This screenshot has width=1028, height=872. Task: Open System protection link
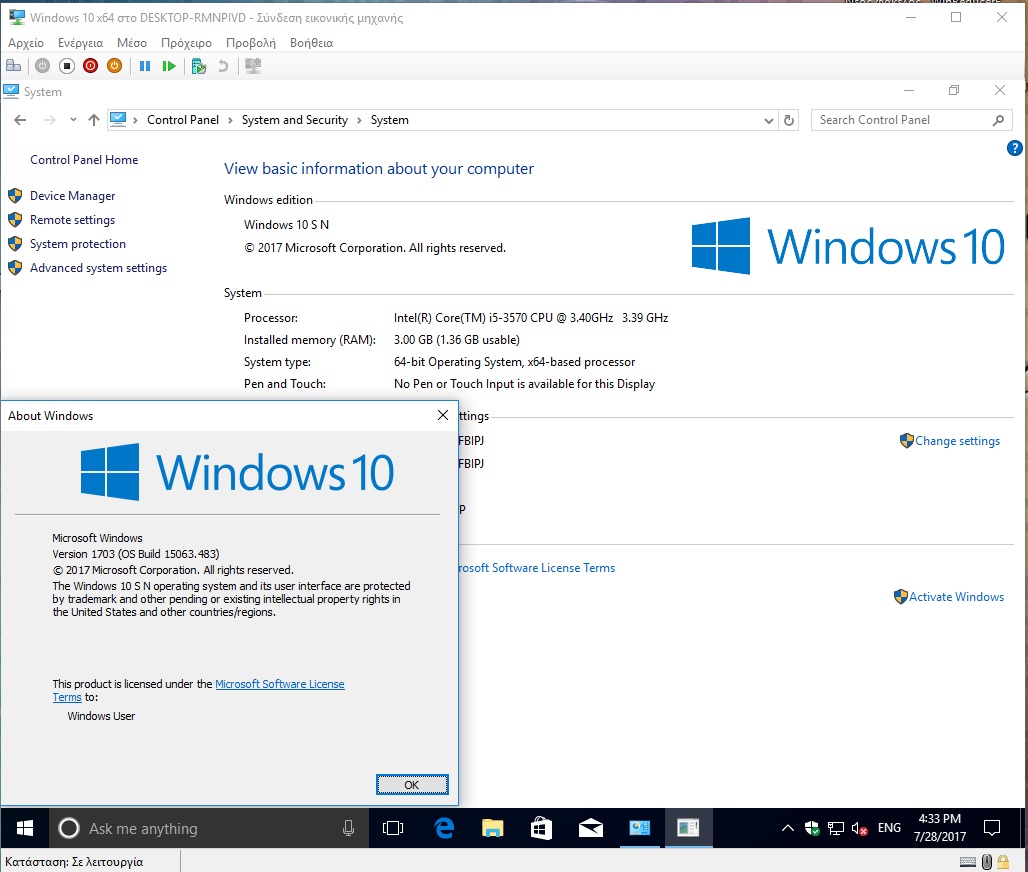click(77, 244)
